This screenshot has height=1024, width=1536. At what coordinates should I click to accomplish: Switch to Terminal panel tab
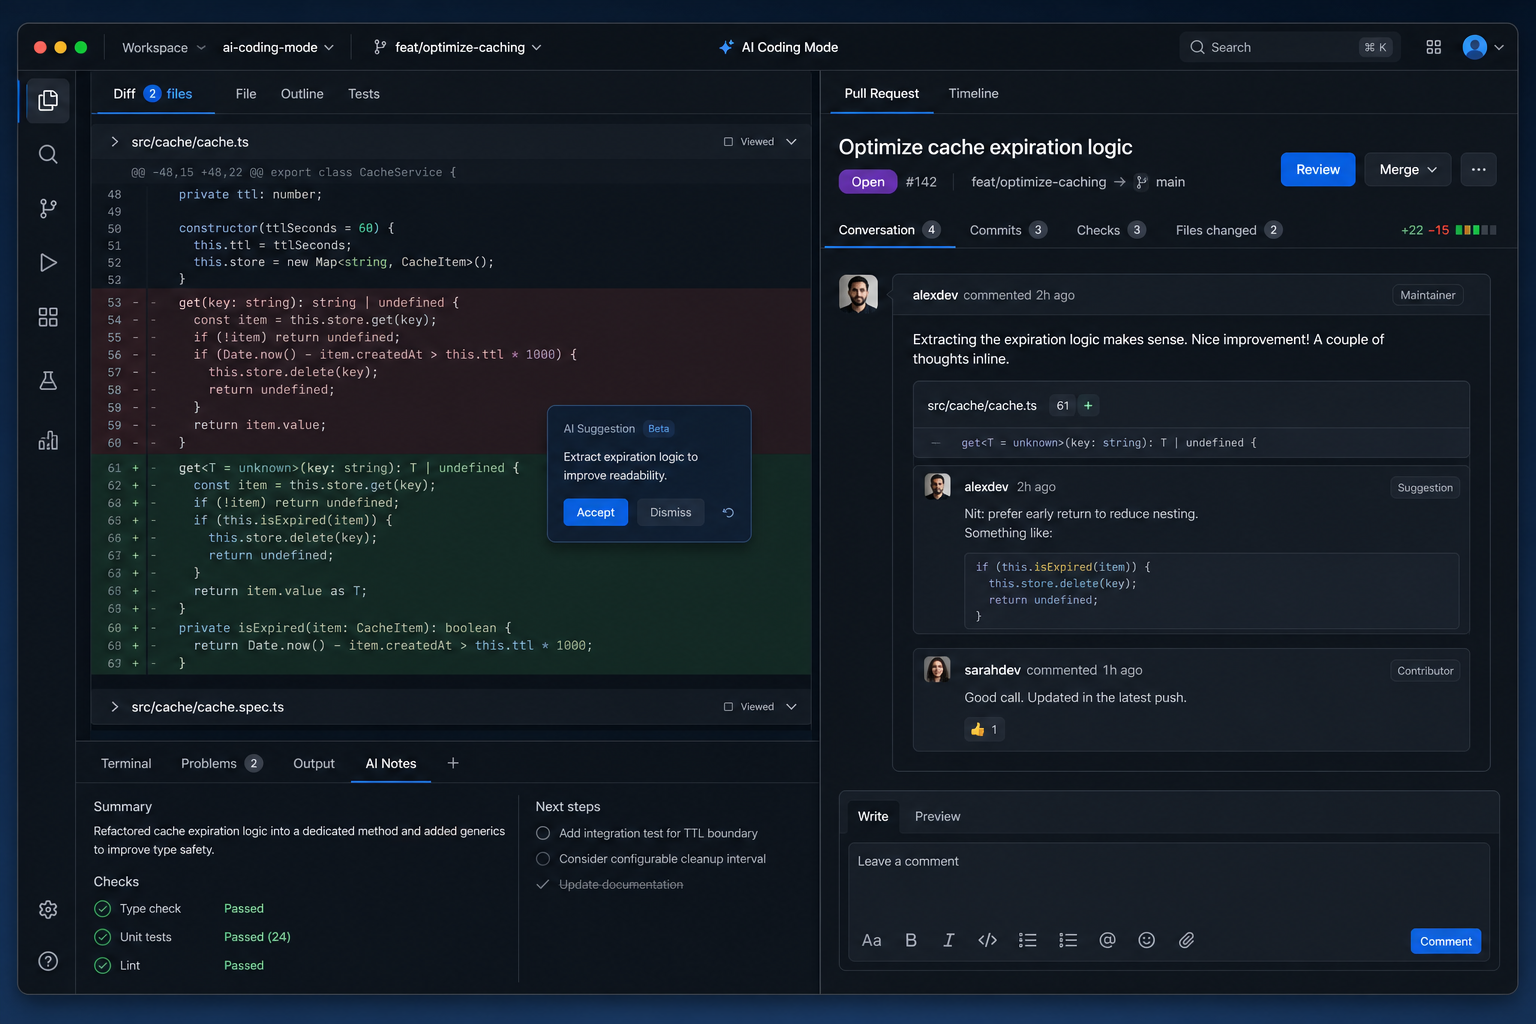pyautogui.click(x=126, y=763)
